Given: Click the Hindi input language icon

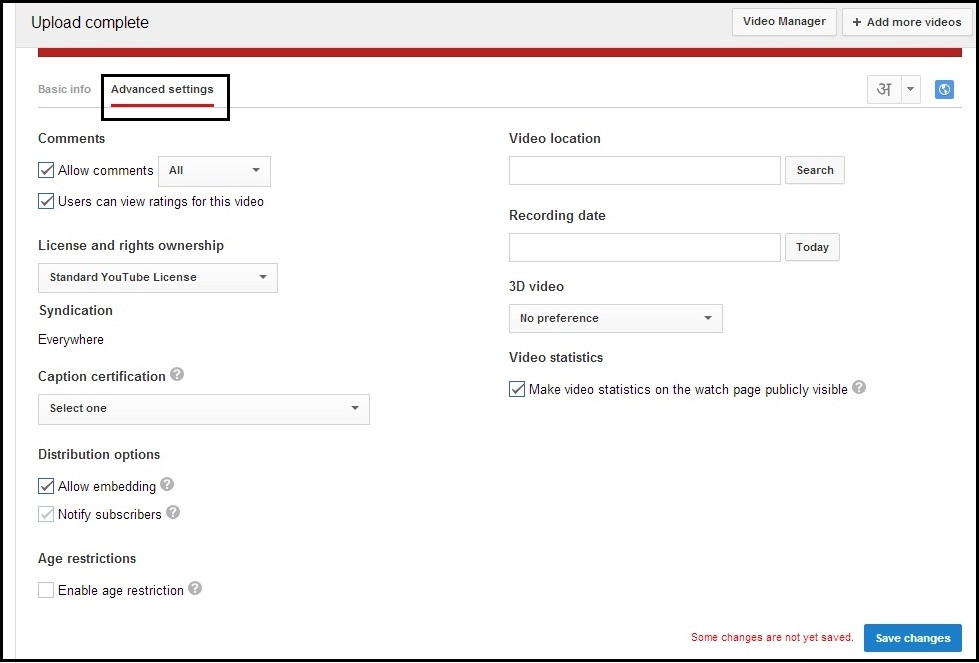Looking at the screenshot, I should [x=883, y=89].
